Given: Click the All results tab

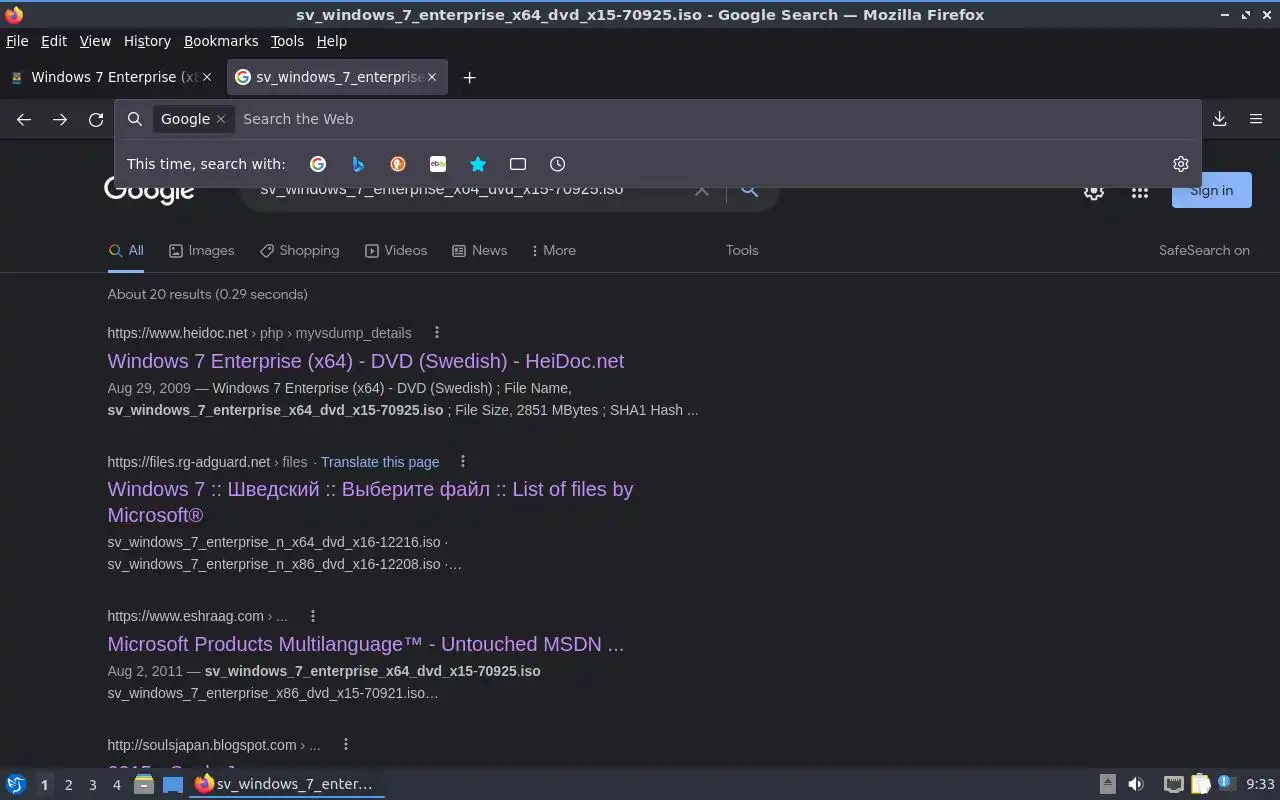Looking at the screenshot, I should point(126,251).
